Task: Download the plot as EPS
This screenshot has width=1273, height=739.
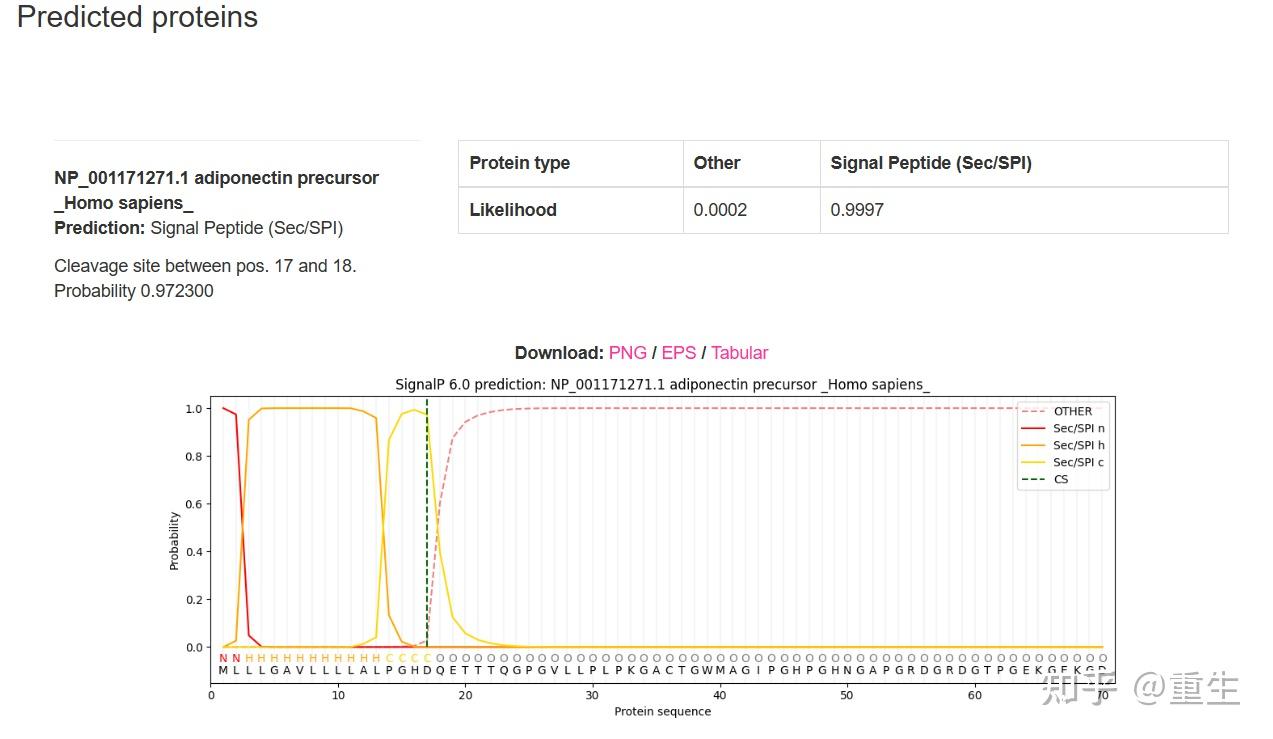Action: pyautogui.click(x=678, y=353)
